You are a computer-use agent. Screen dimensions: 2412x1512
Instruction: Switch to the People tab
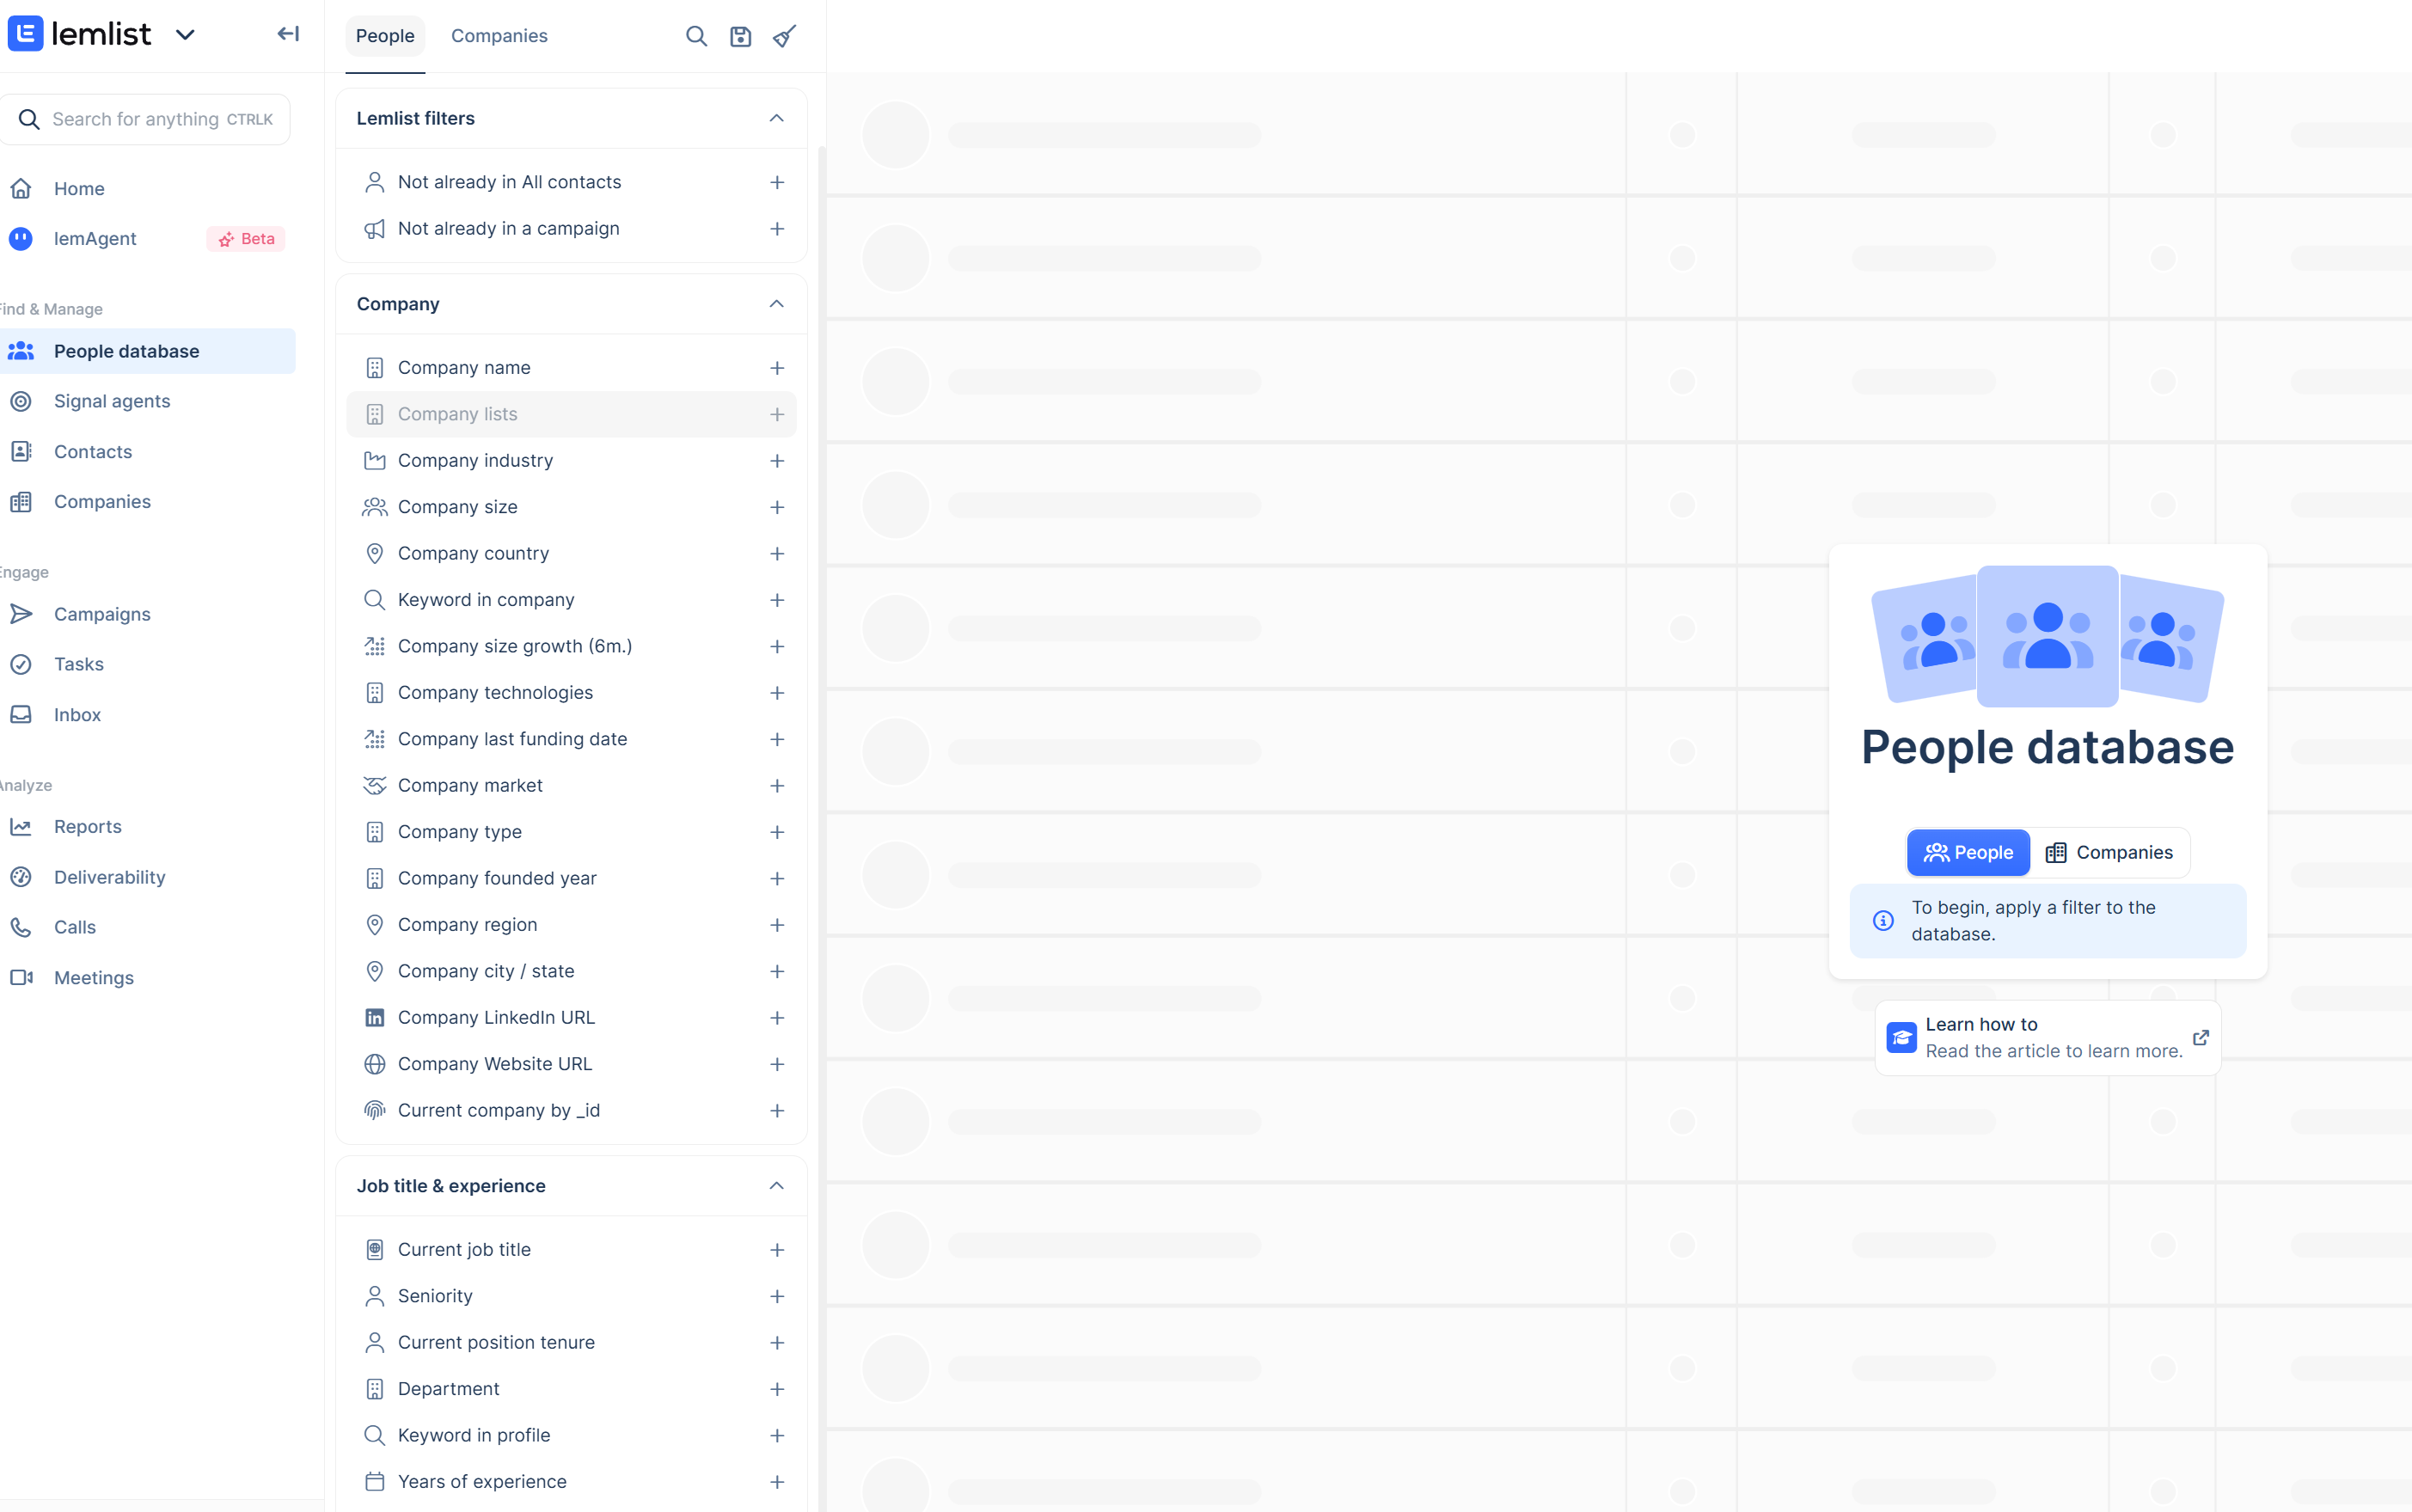tap(385, 36)
